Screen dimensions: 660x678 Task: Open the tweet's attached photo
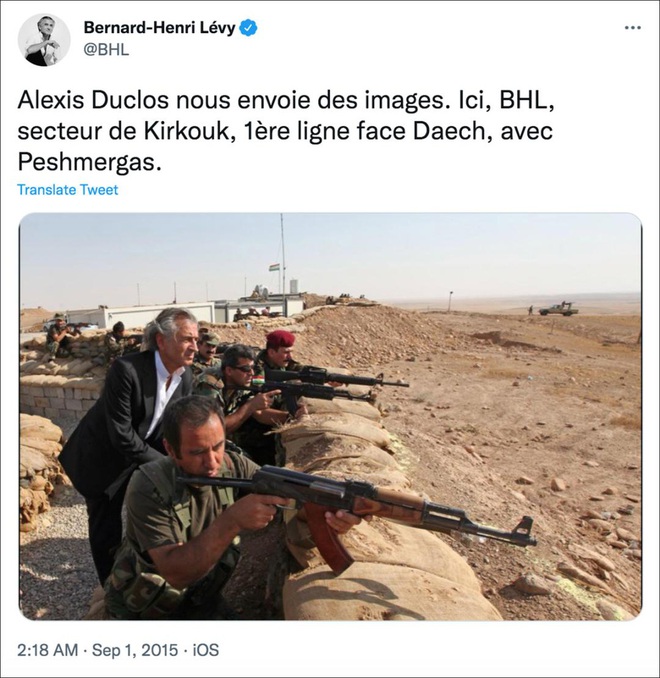[x=330, y=416]
